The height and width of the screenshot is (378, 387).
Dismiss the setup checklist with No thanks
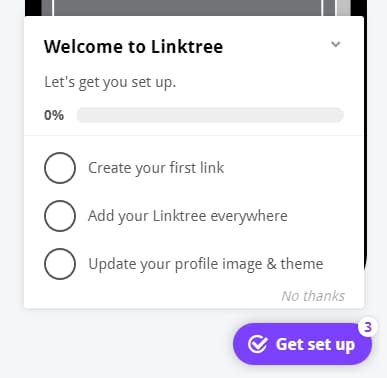point(313,296)
